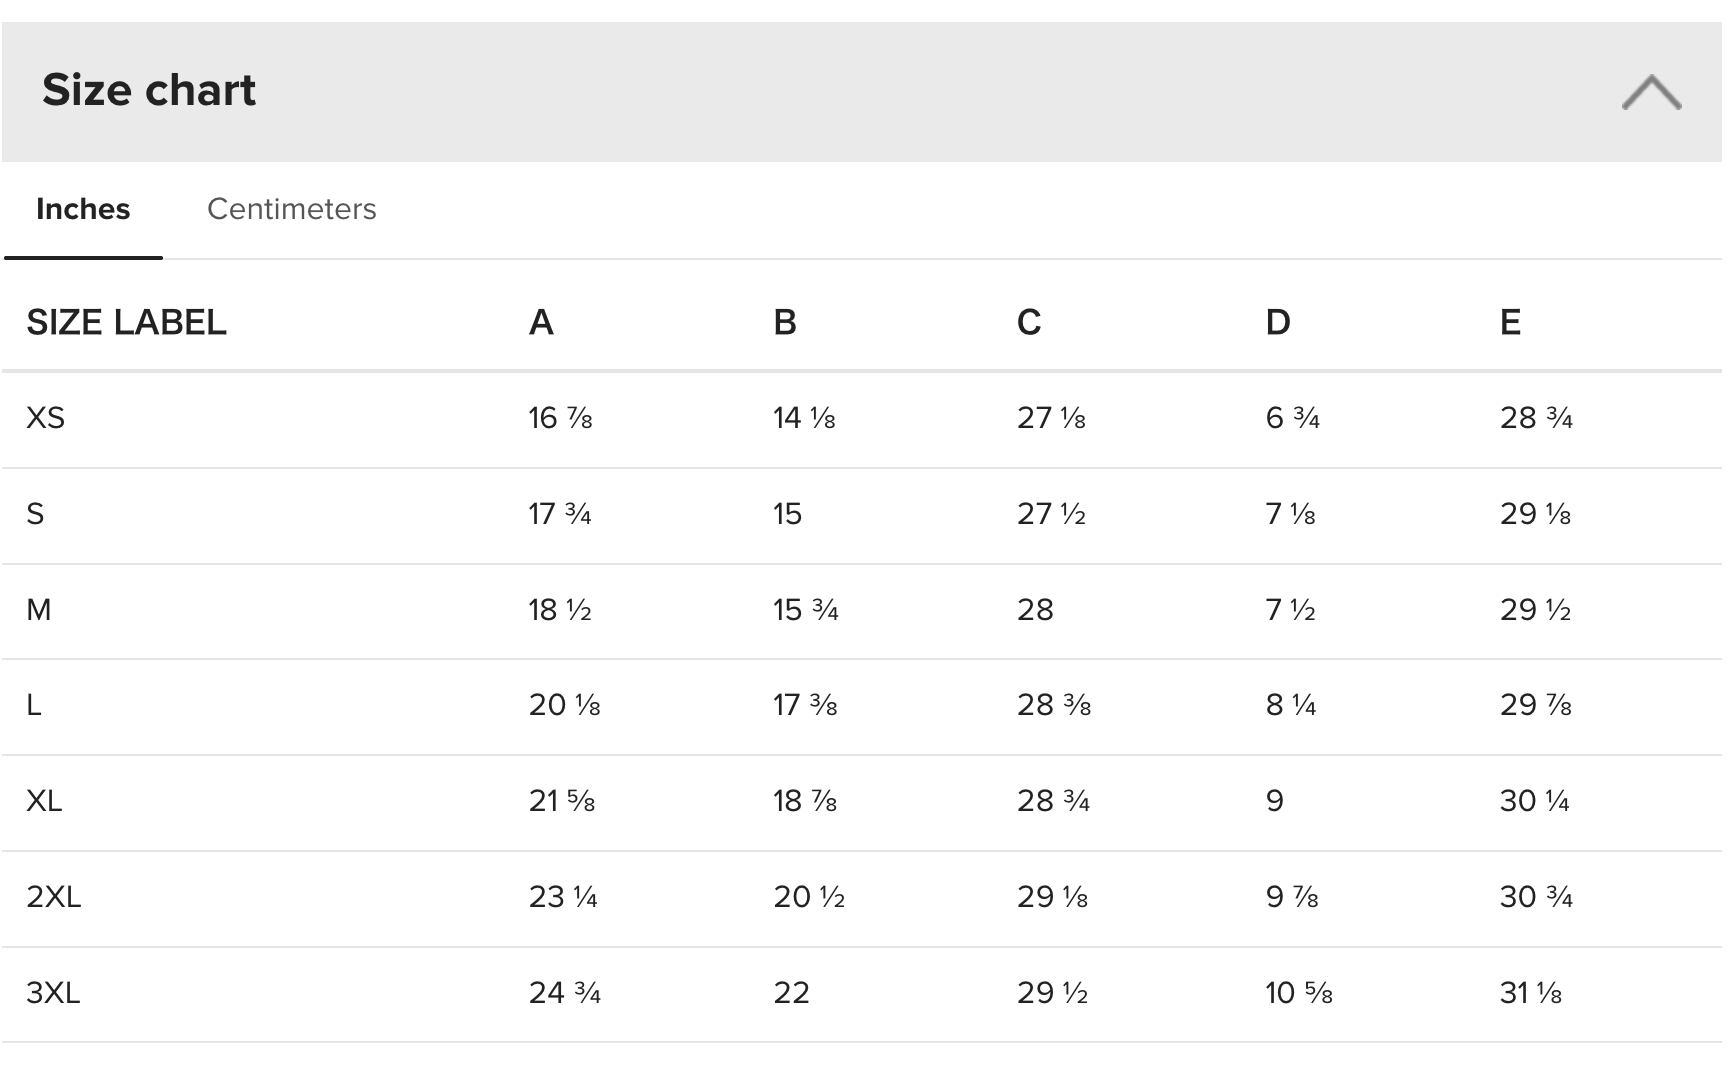Click column header C
The height and width of the screenshot is (1066, 1735).
click(x=1029, y=322)
